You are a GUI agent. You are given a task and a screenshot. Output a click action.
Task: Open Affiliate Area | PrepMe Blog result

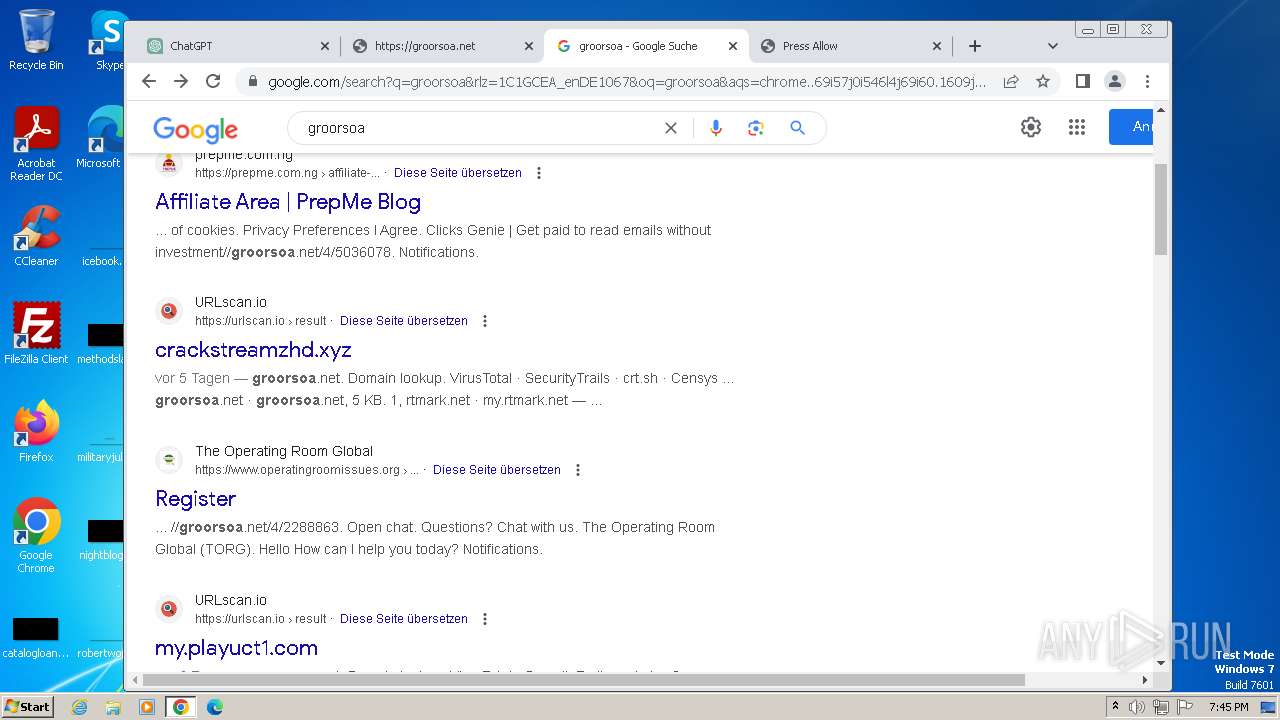pyautogui.click(x=288, y=202)
